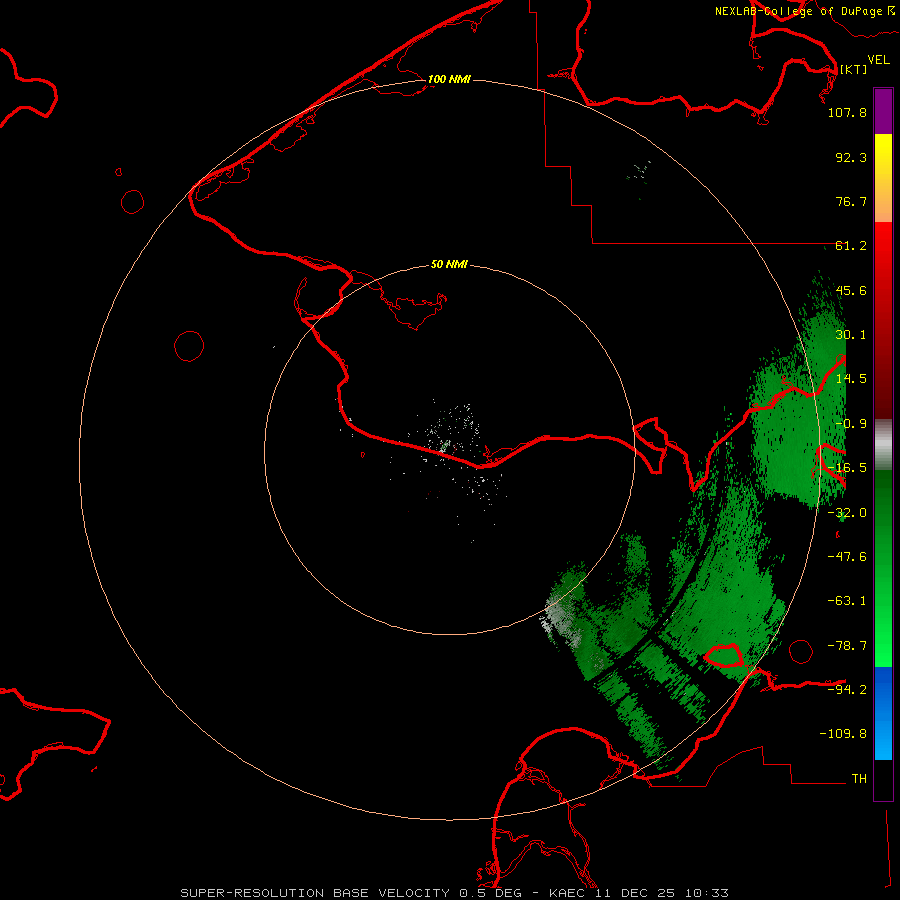Click the VEL legend title
900x900 pixels.
(x=878, y=60)
